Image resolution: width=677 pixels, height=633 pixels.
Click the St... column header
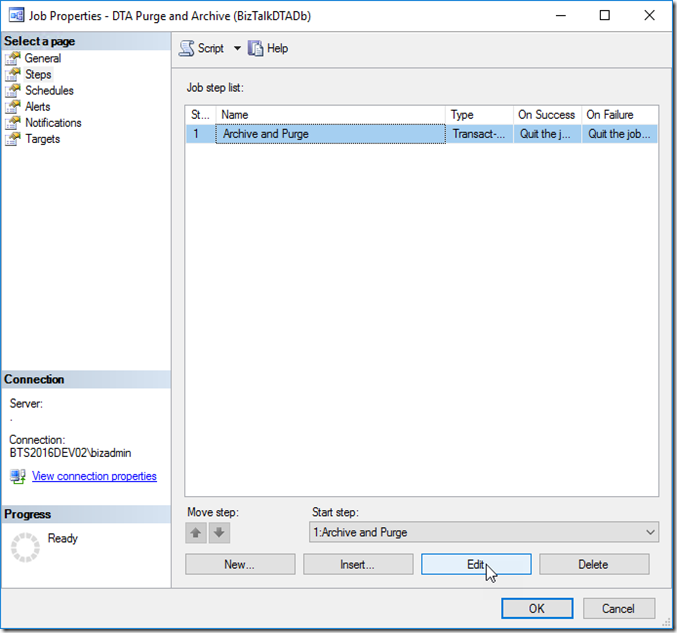coord(201,115)
